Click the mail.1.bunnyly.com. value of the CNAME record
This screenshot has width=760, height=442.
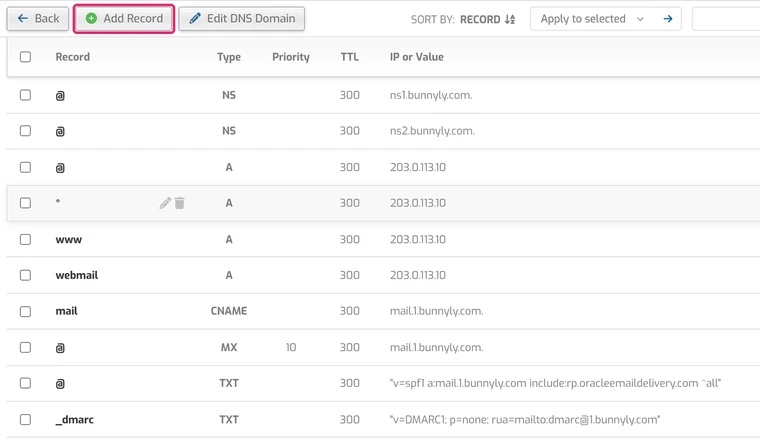[436, 311]
